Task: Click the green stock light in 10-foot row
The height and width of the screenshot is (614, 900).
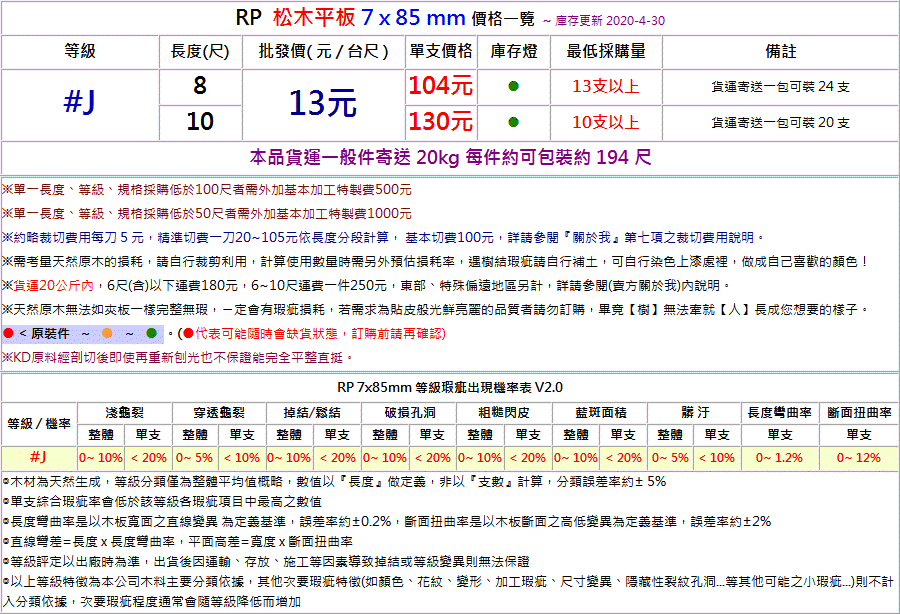Action: tap(513, 122)
